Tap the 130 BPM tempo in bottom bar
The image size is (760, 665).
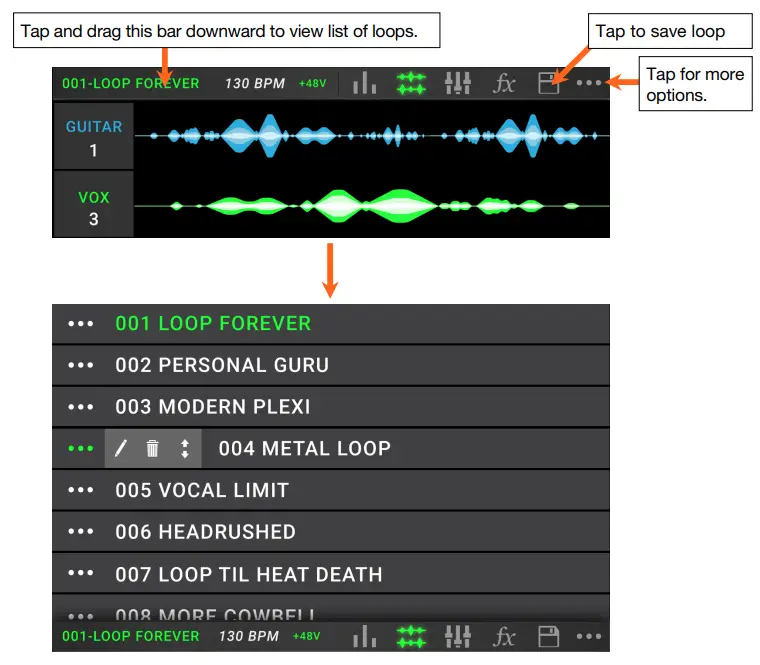coord(249,636)
